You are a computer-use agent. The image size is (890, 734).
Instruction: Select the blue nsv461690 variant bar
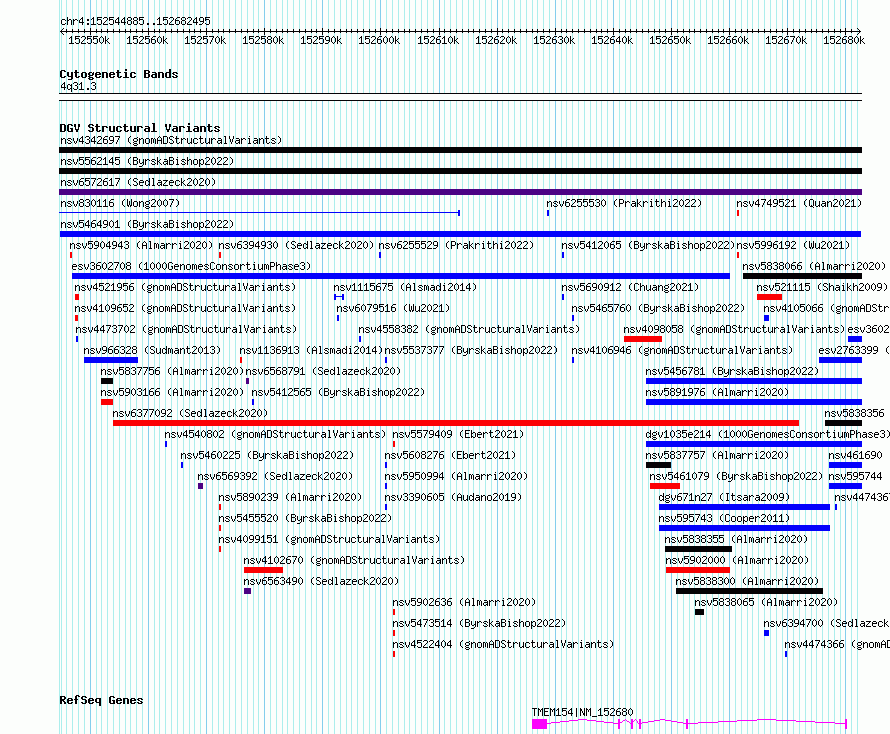(845, 465)
